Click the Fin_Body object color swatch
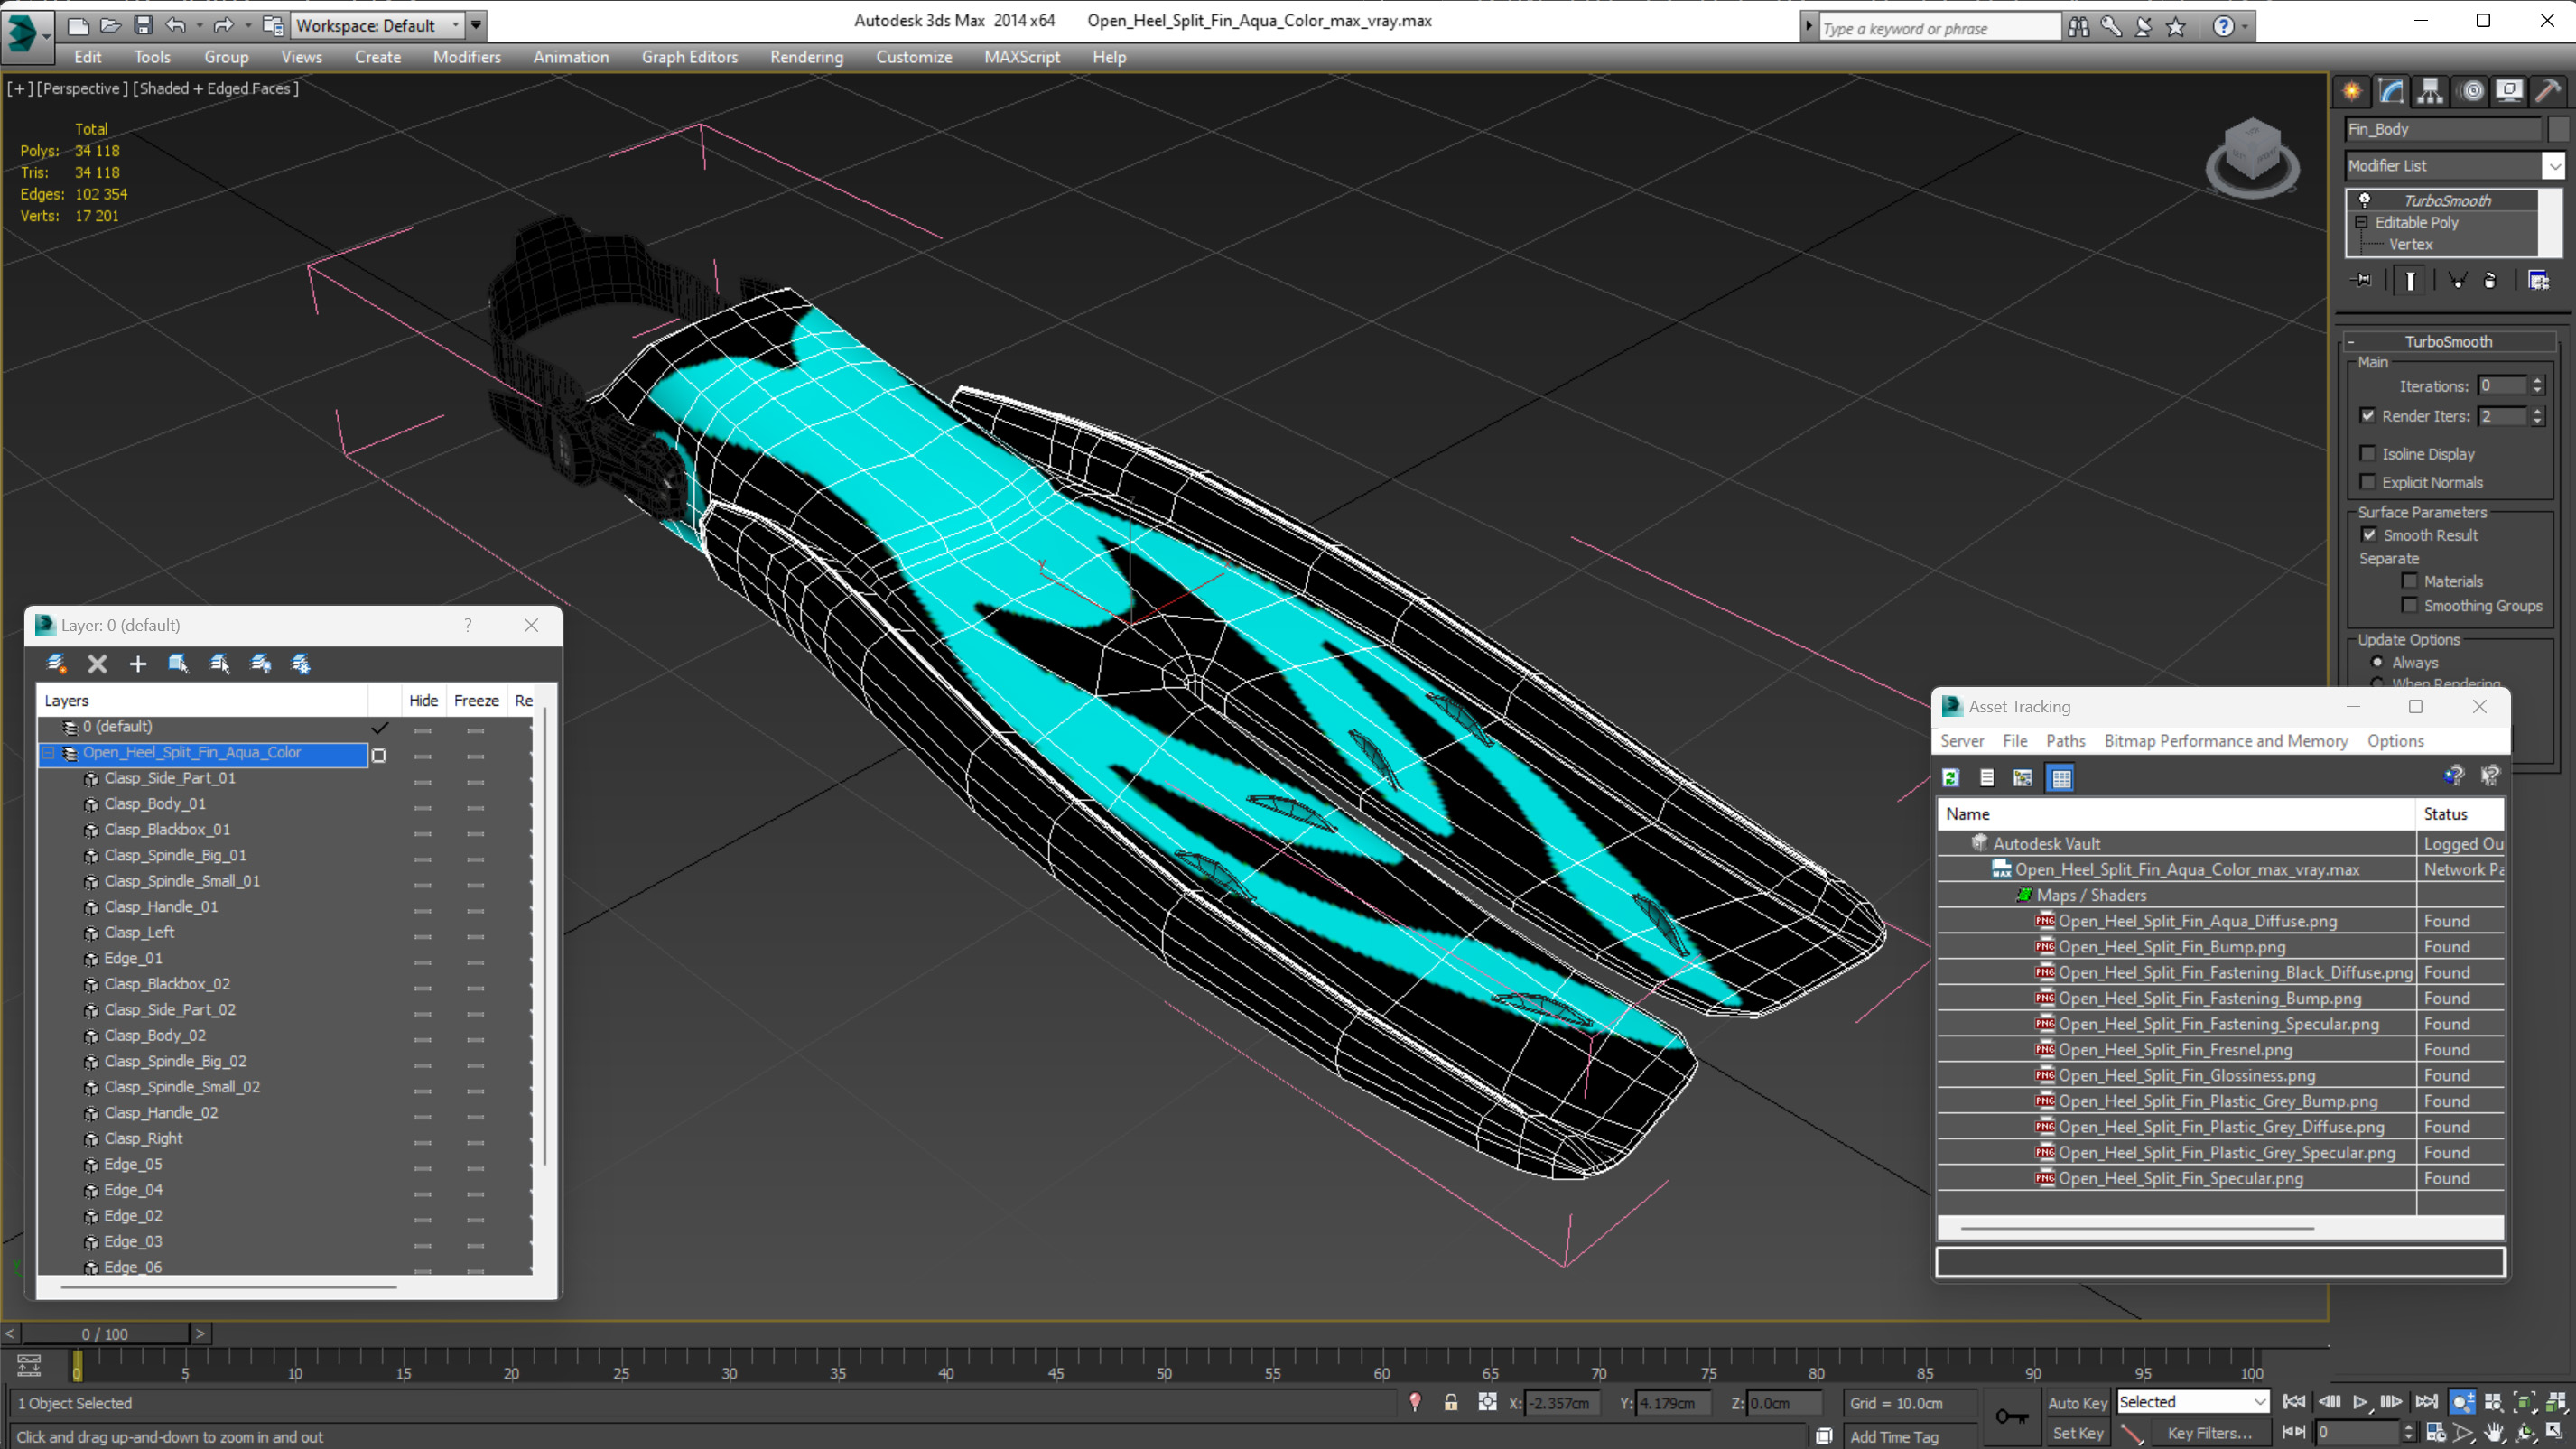This screenshot has height=1449, width=2576. coord(2558,129)
